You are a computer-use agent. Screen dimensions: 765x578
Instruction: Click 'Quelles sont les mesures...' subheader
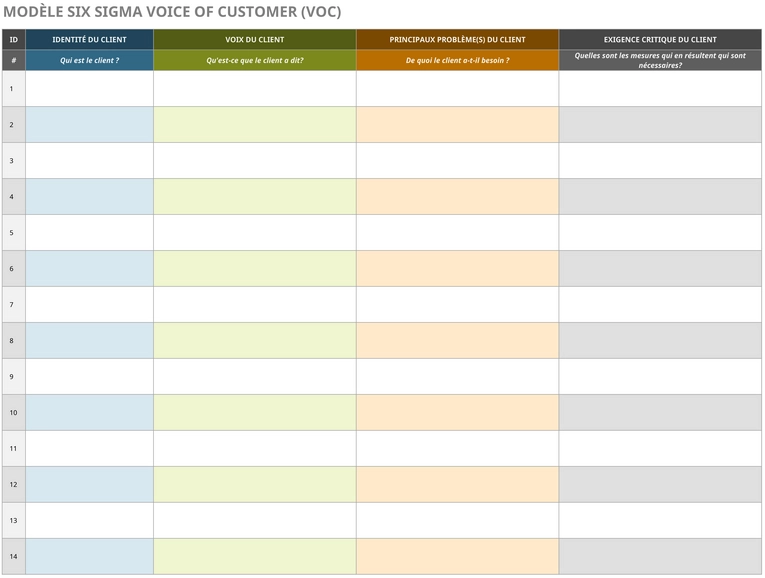click(660, 60)
